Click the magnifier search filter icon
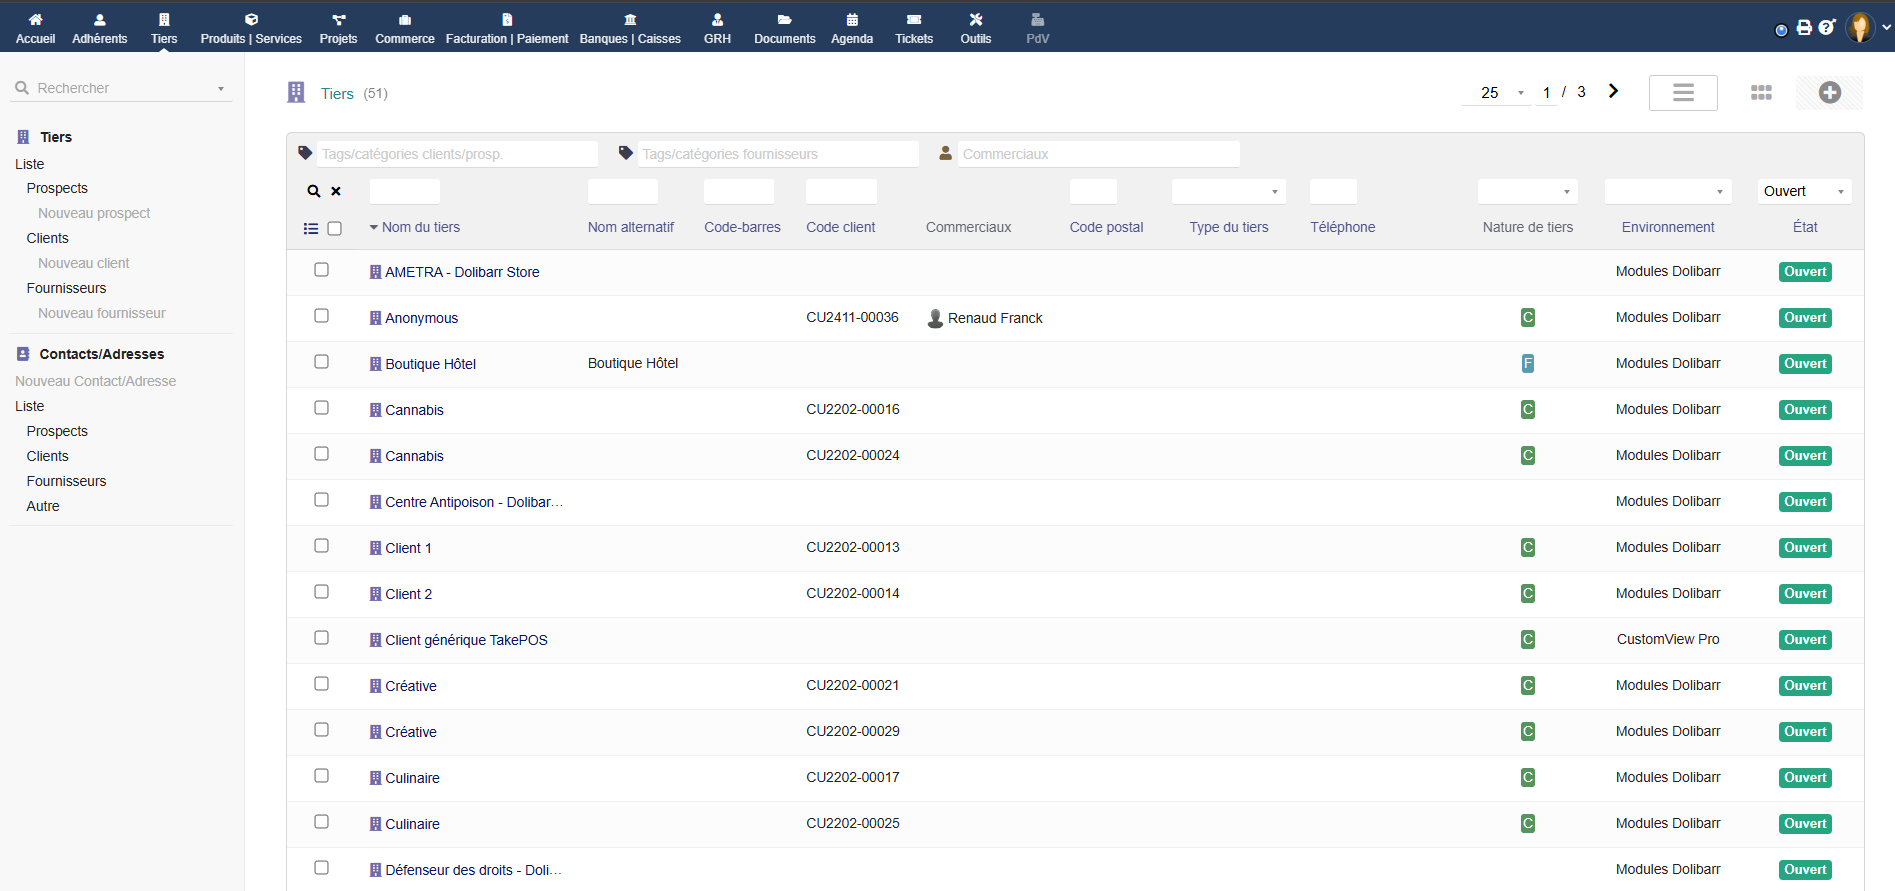Screen dimensions: 1895x891 (314, 191)
